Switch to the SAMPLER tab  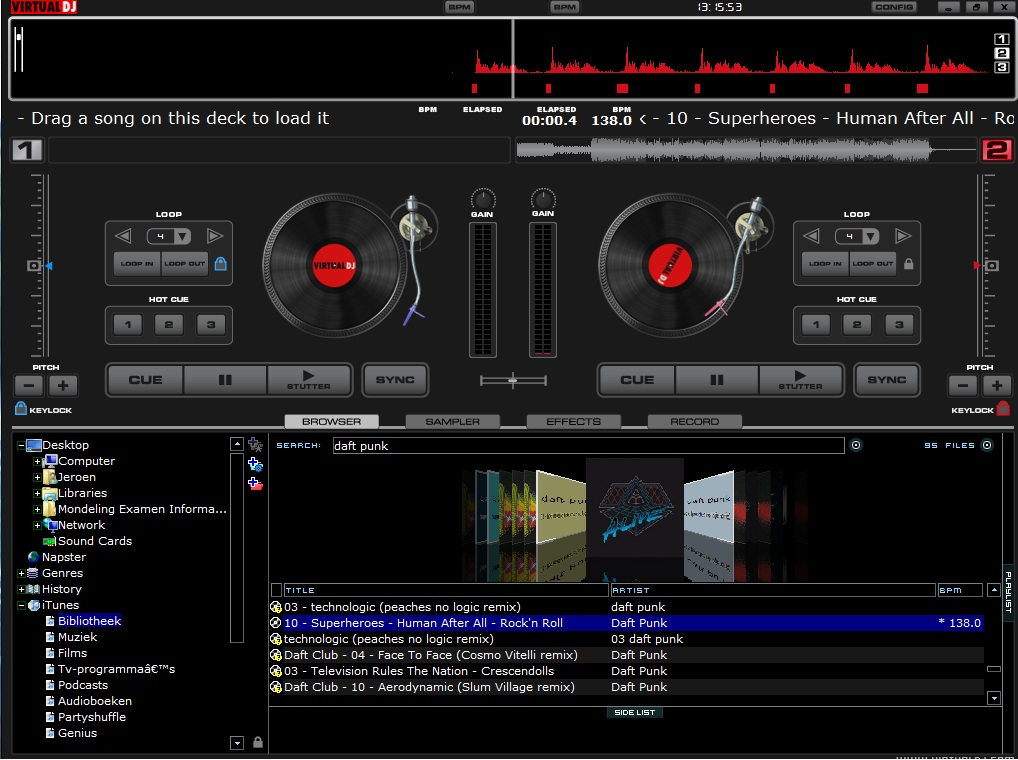coord(452,421)
